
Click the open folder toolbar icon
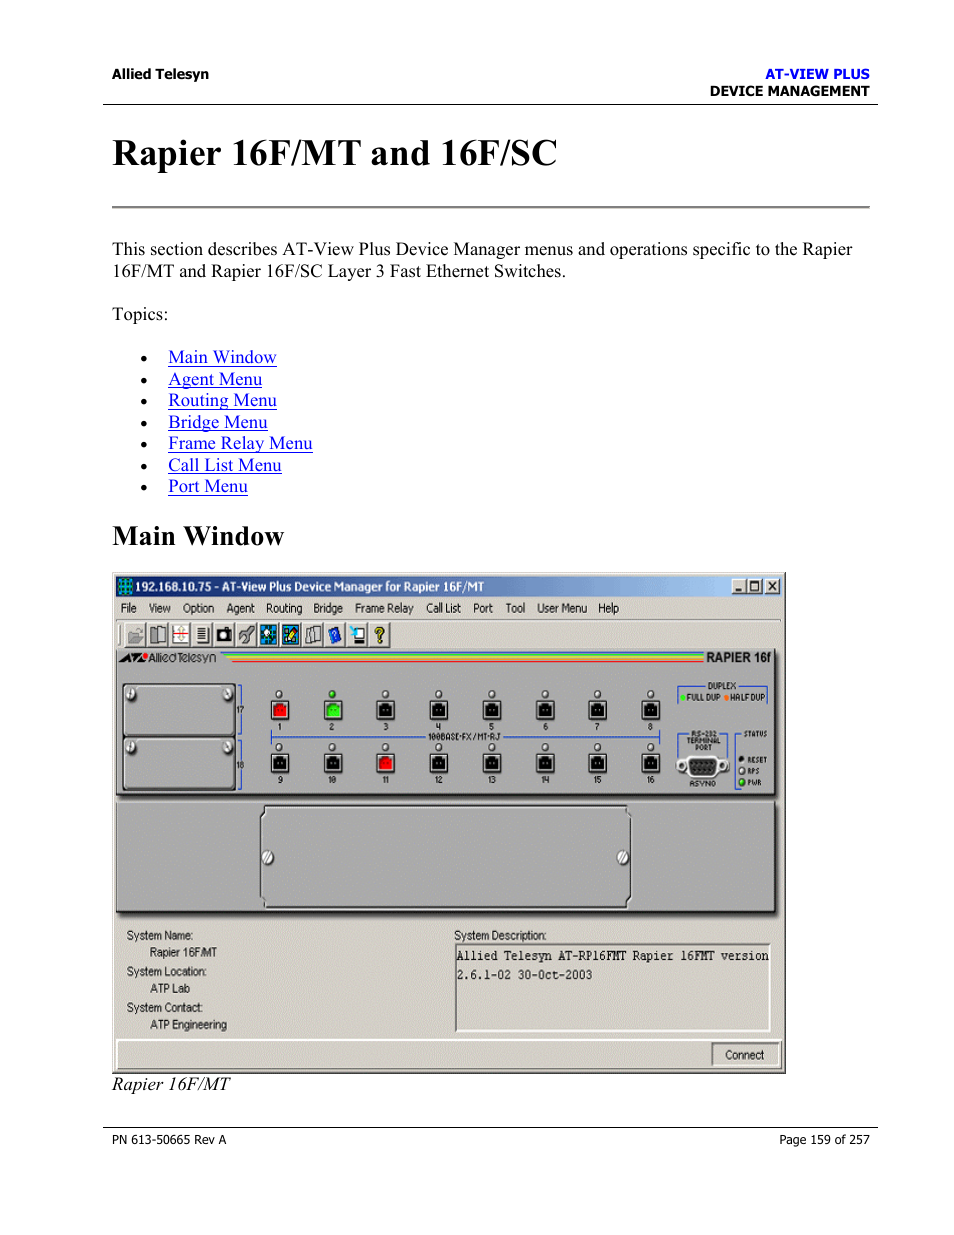click(136, 635)
